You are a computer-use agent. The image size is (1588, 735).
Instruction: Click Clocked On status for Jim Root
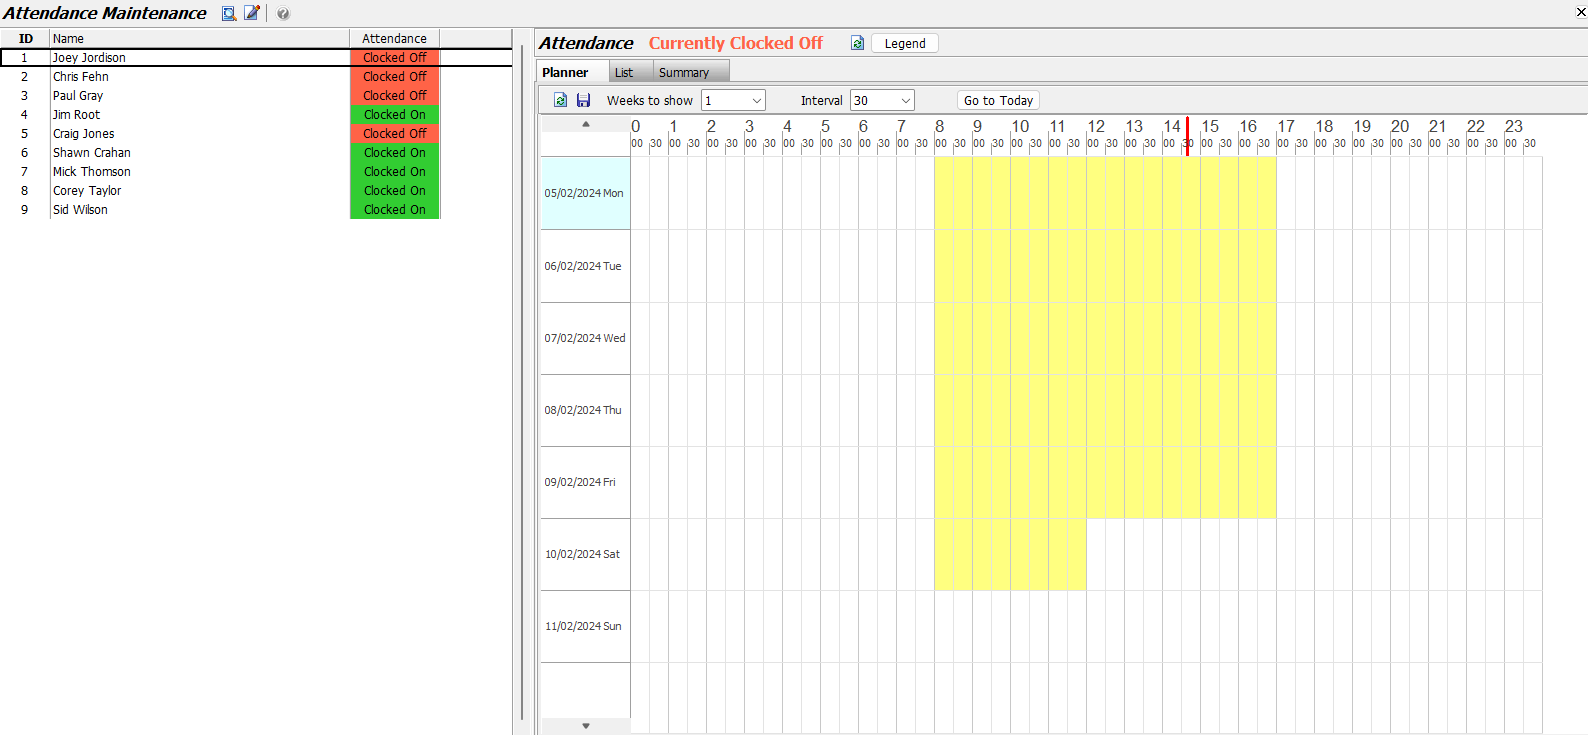(x=395, y=114)
